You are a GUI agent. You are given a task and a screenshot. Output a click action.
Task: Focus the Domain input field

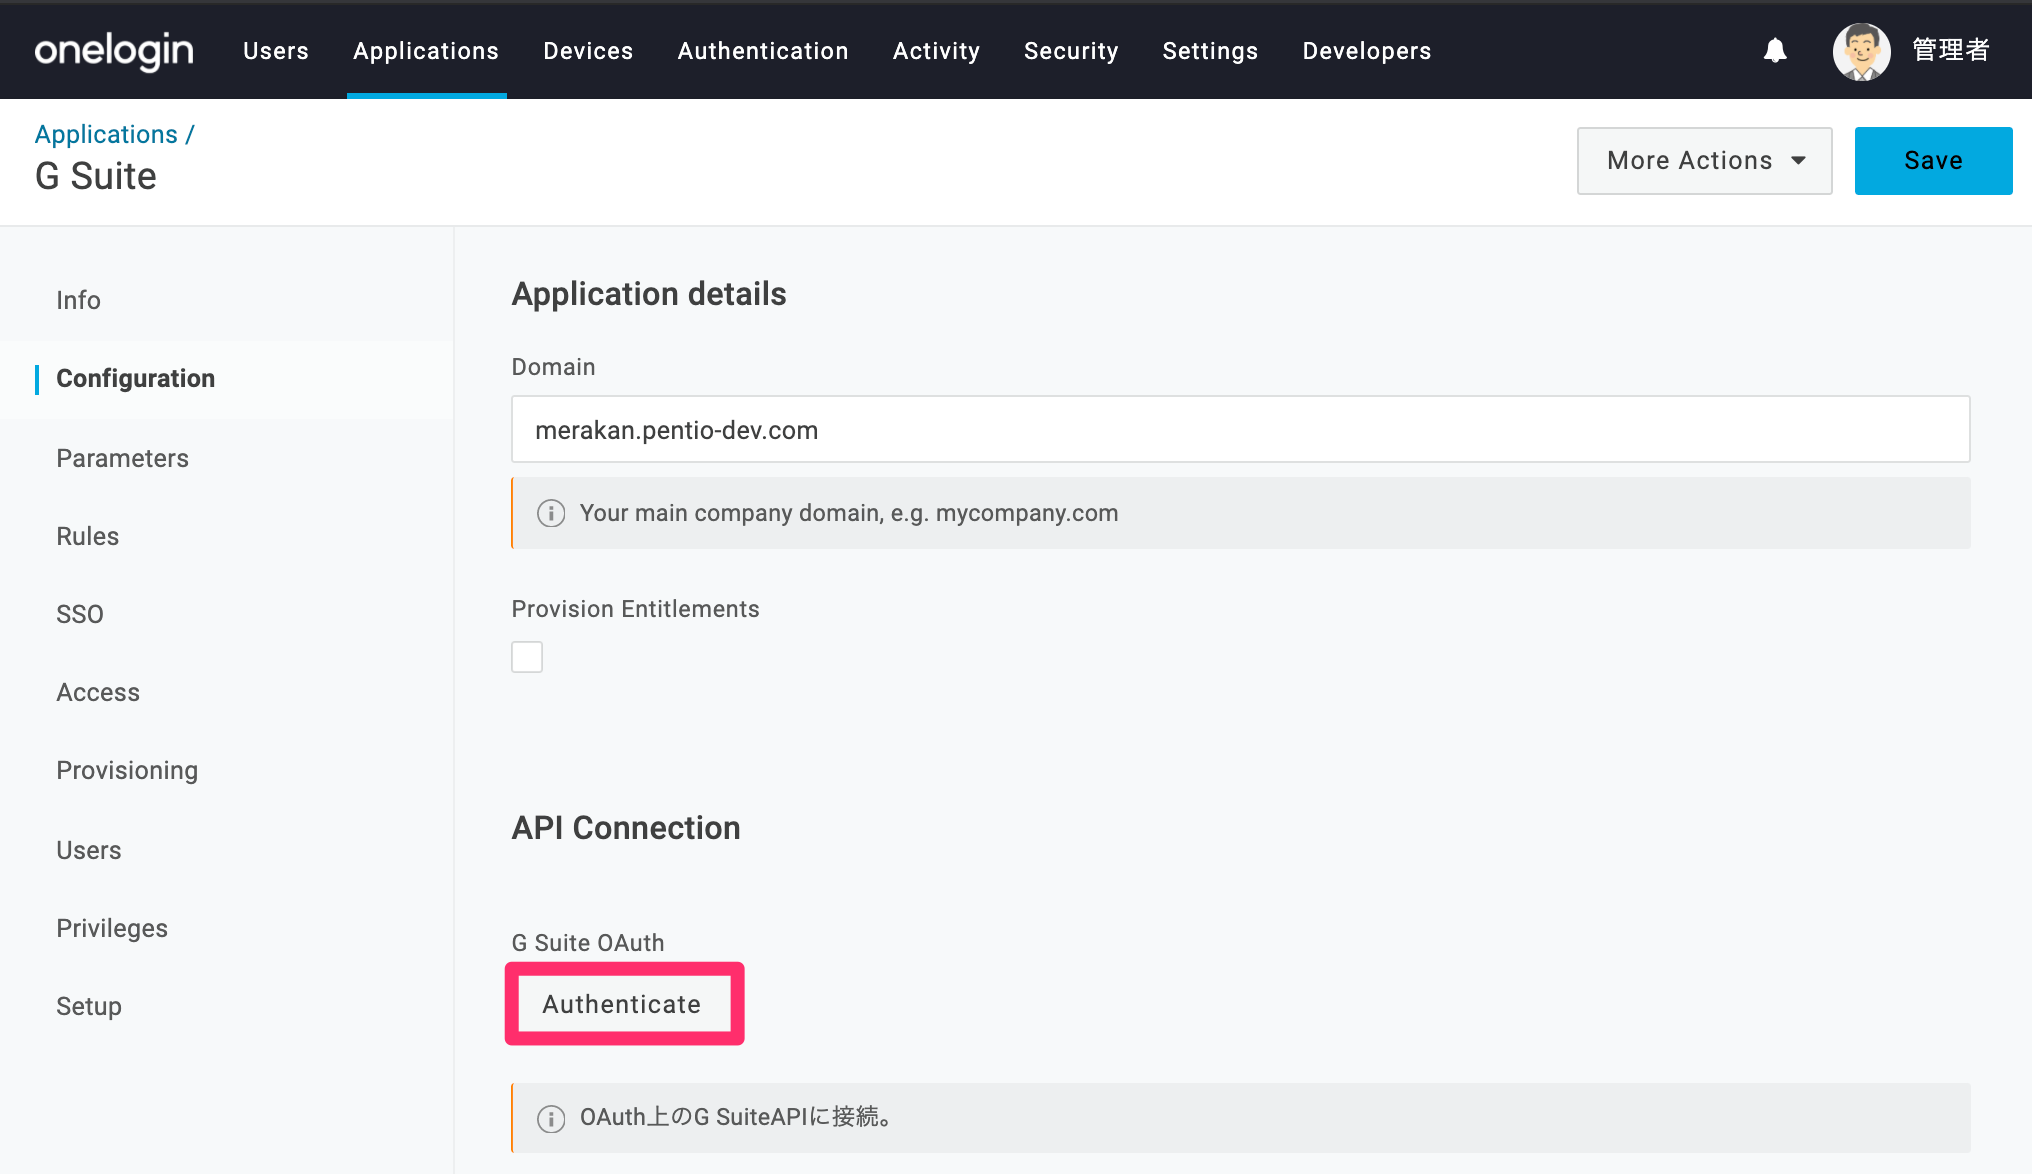coord(1240,430)
